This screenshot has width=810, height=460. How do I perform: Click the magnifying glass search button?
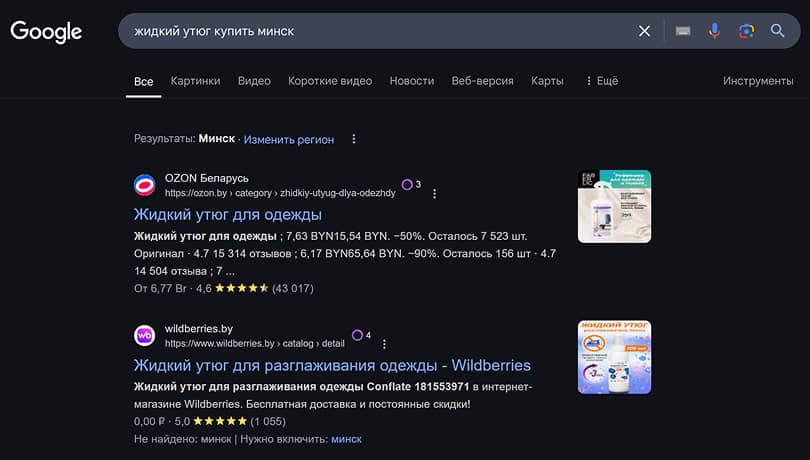click(x=777, y=31)
